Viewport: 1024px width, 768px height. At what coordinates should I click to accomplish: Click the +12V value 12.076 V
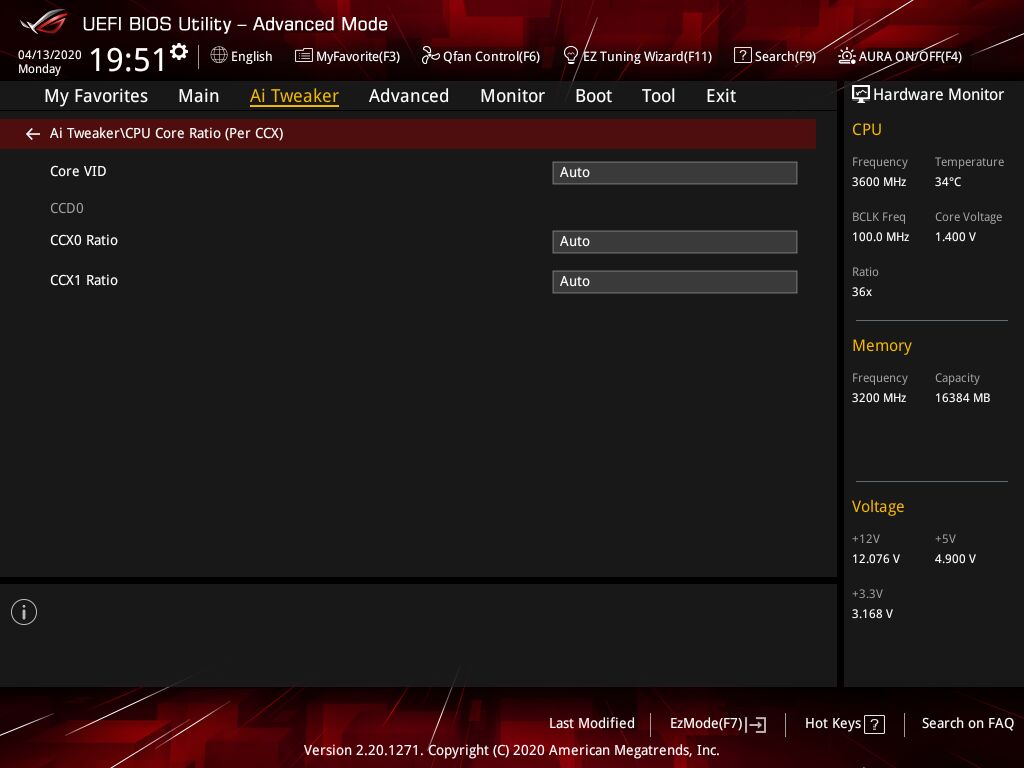click(x=875, y=559)
